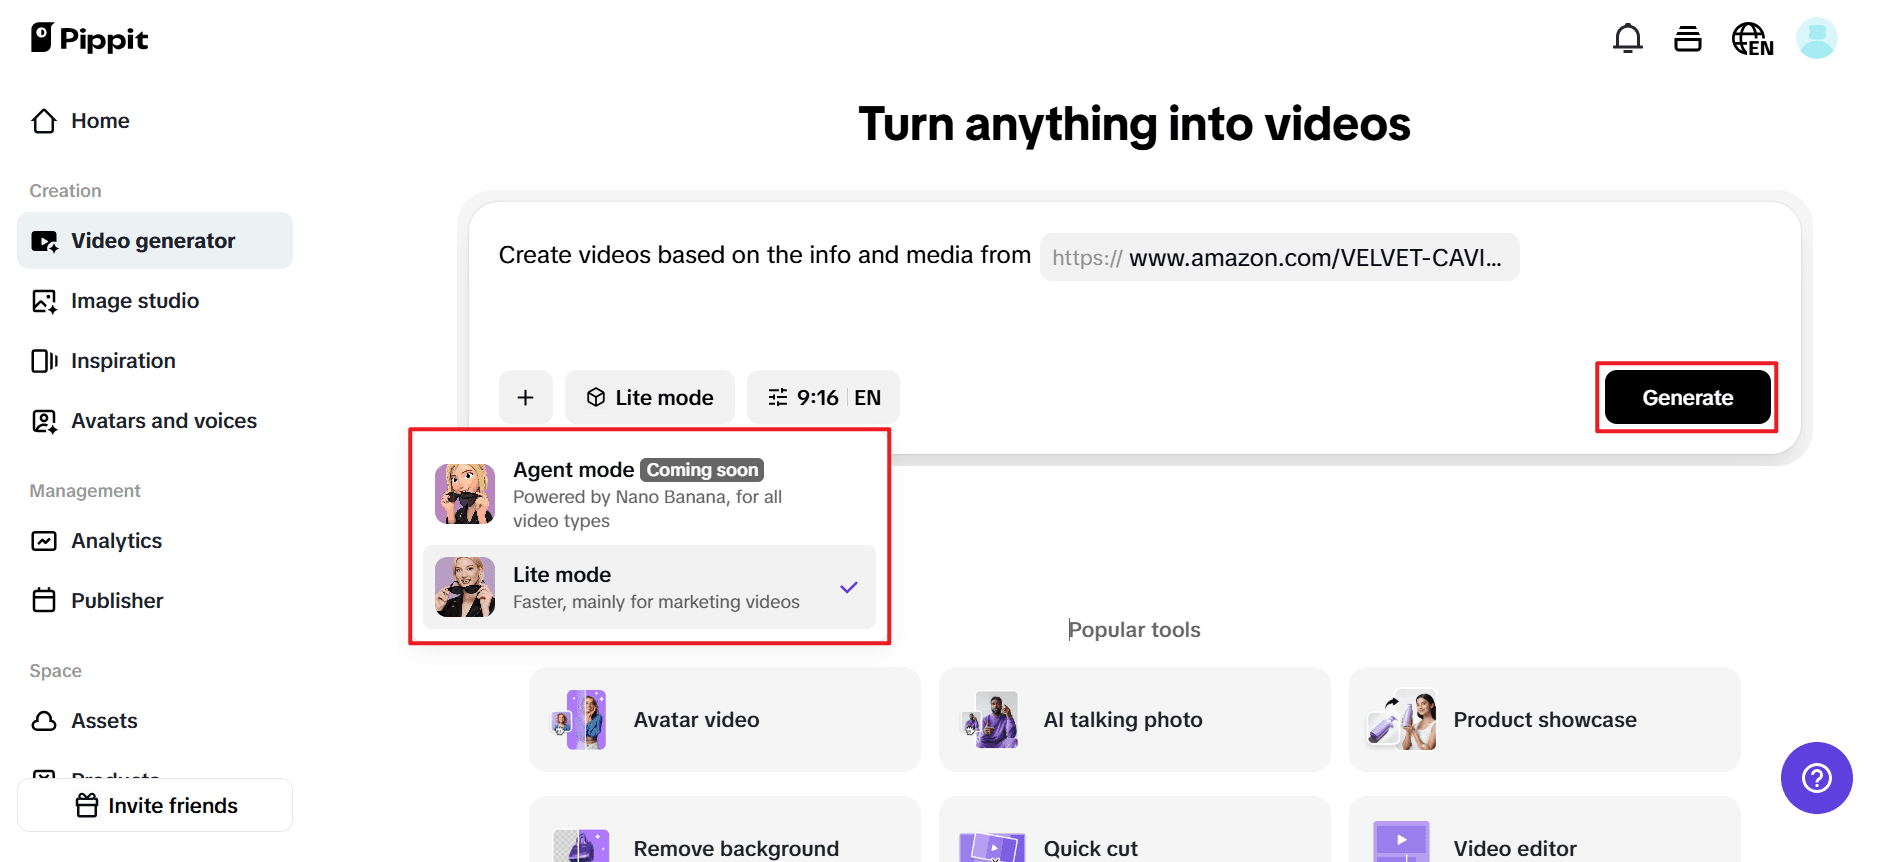The width and height of the screenshot is (1901, 862).
Task: Click the Invite friends button
Action: [155, 805]
